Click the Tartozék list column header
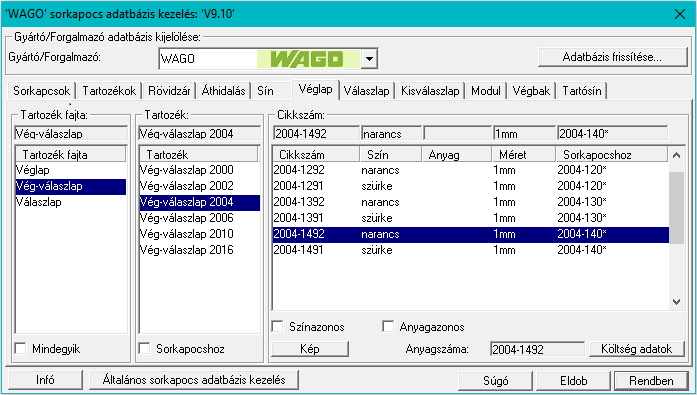The width and height of the screenshot is (697, 395). click(x=199, y=154)
